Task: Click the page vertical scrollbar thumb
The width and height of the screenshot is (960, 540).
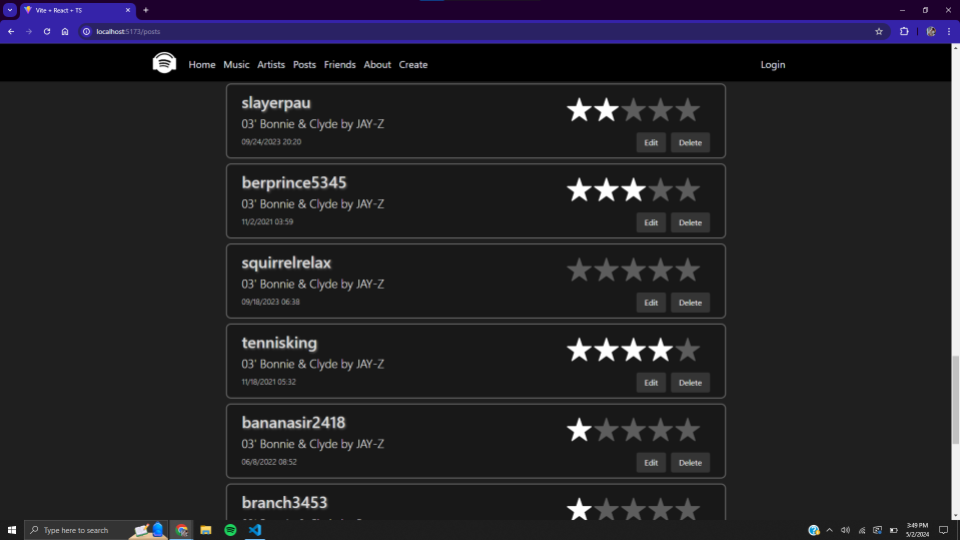Action: pyautogui.click(x=955, y=400)
